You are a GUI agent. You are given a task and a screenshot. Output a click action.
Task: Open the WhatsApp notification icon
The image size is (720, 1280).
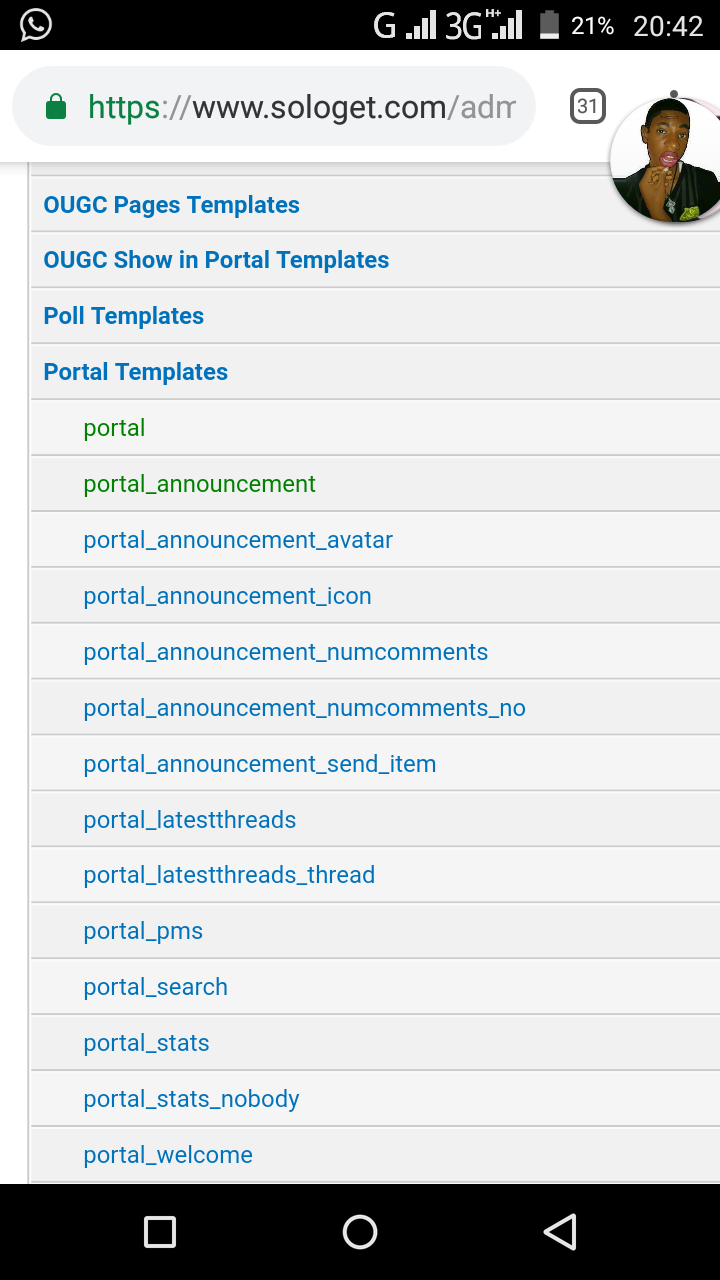pyautogui.click(x=35, y=25)
